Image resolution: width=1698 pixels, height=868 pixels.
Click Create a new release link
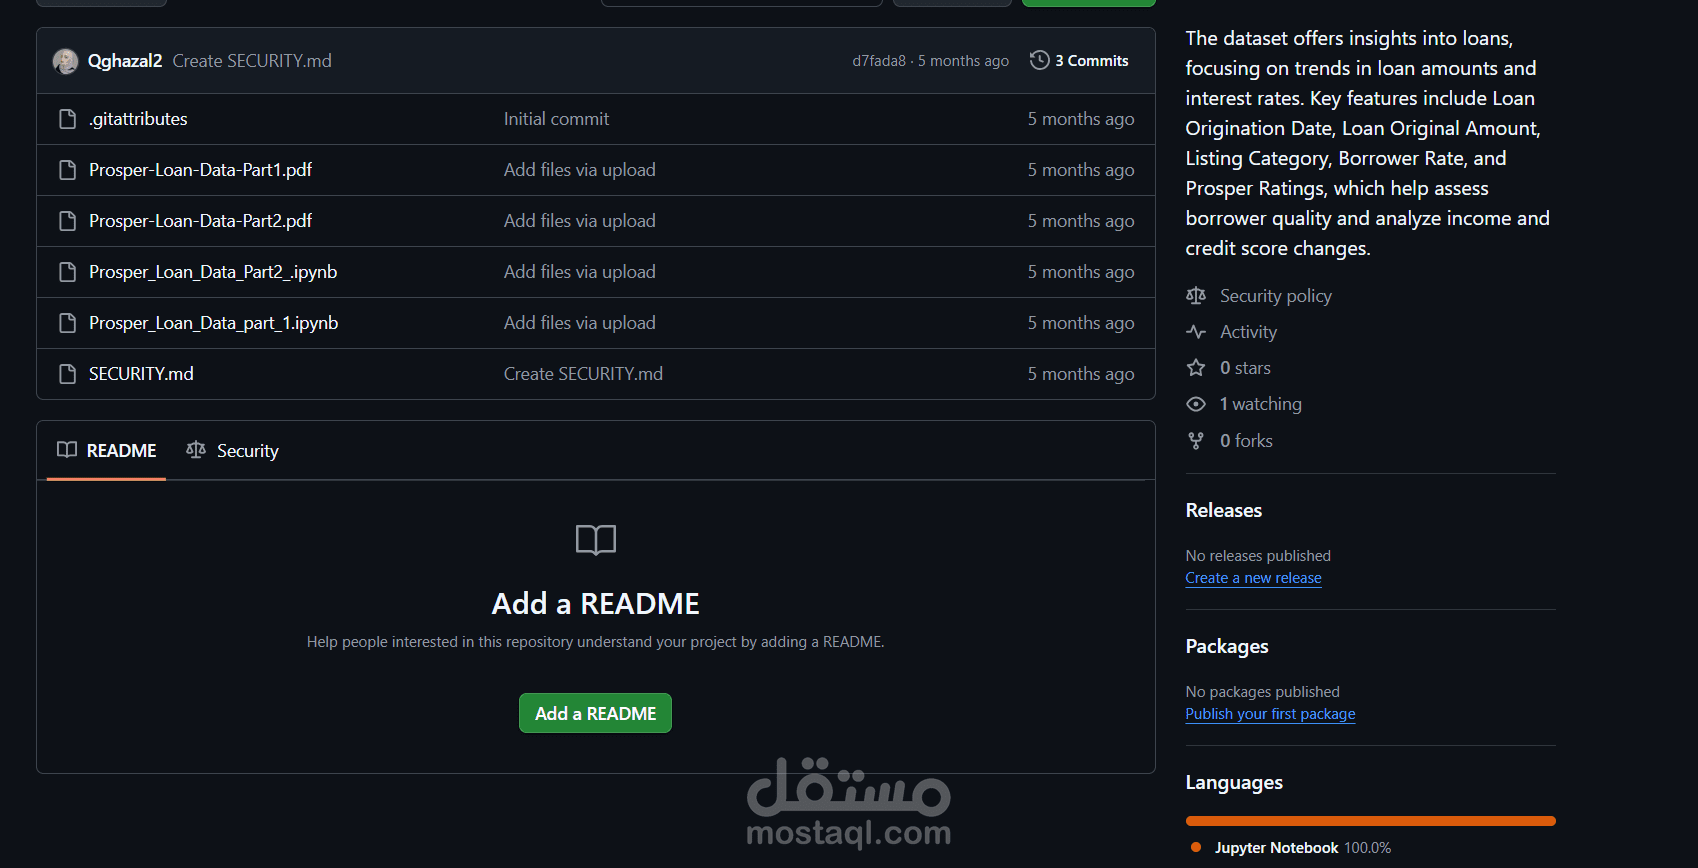[x=1254, y=578]
